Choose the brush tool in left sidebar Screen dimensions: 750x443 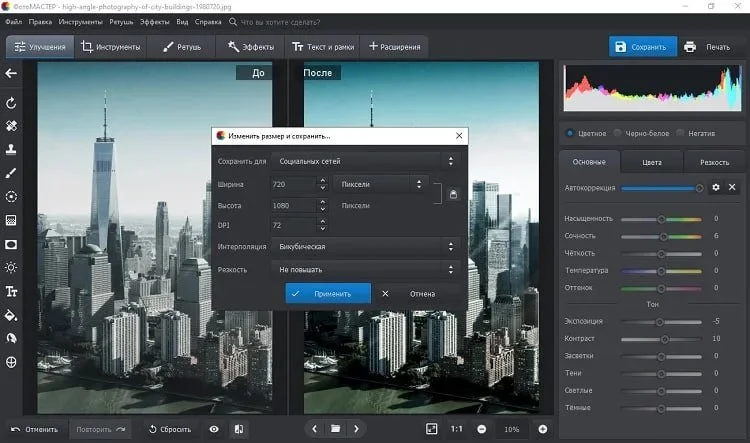point(11,173)
